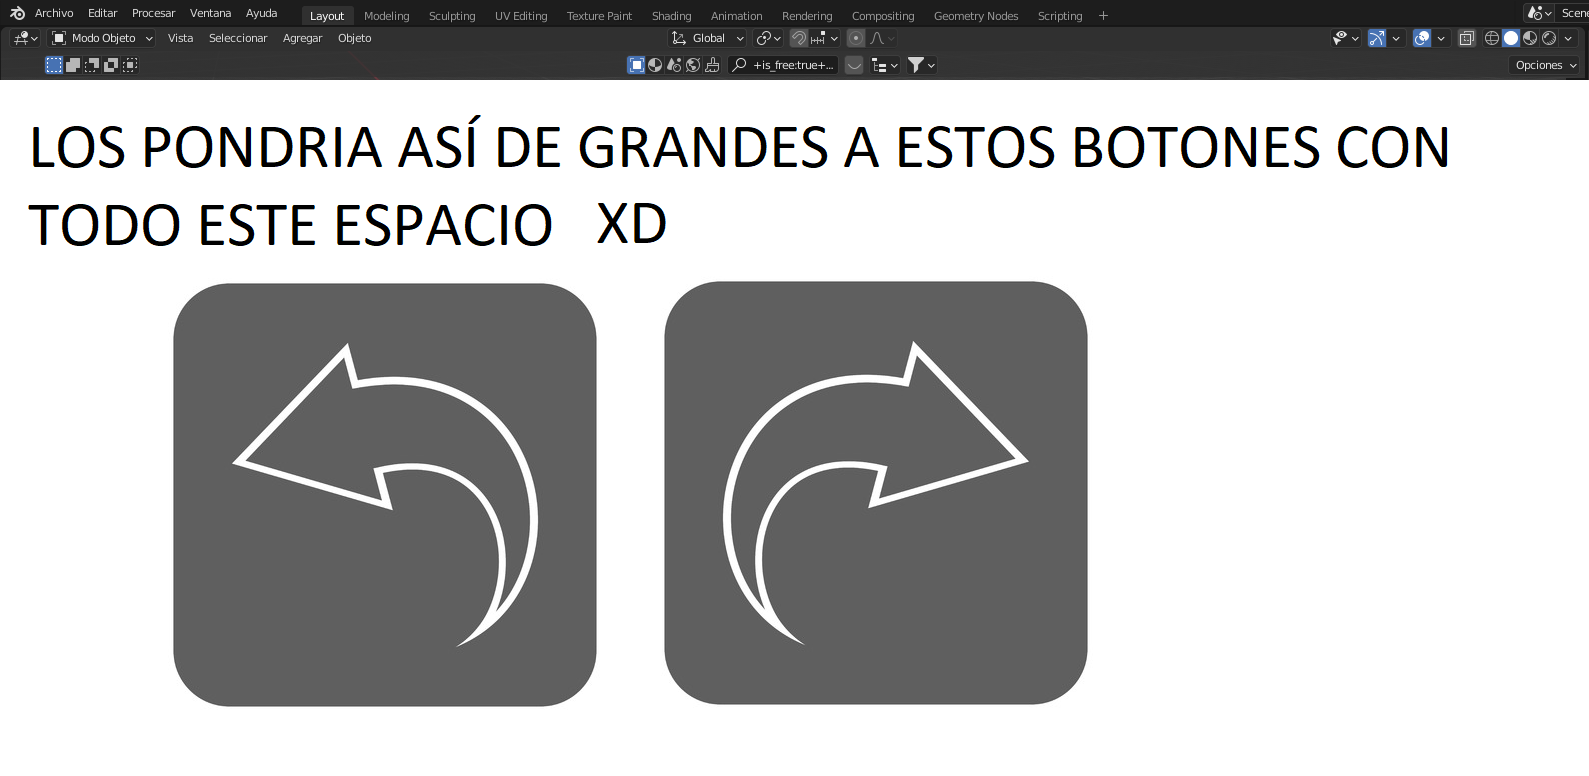Toggle the viewport gizmos button
This screenshot has height=776, width=1589.
[1377, 38]
